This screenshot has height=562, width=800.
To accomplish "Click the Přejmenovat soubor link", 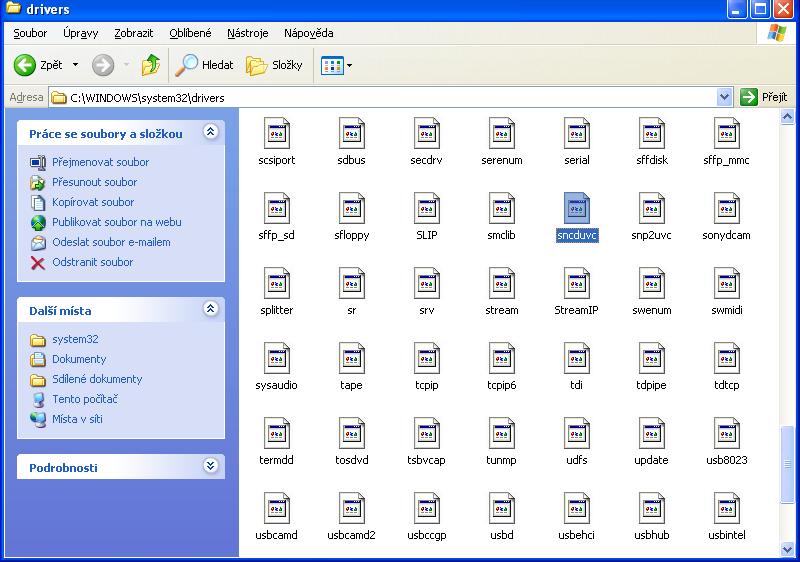I will tap(100, 162).
